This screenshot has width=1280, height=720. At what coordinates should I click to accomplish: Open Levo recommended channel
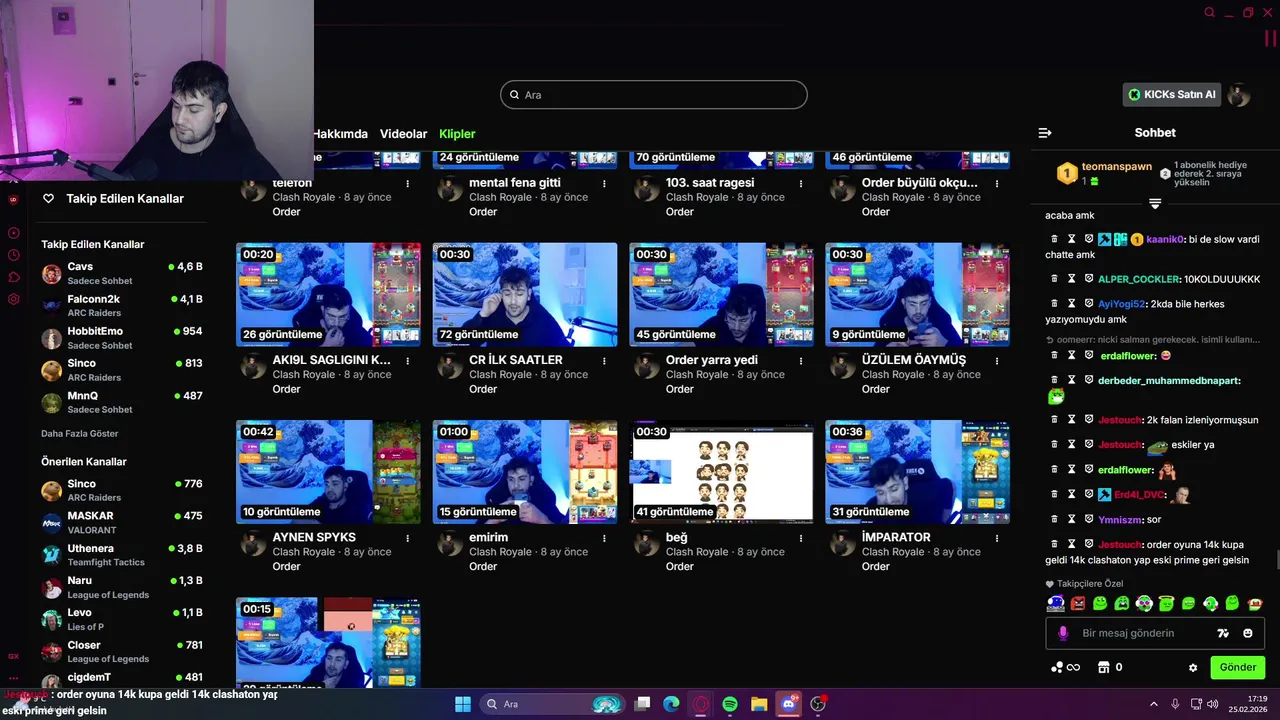(122, 619)
